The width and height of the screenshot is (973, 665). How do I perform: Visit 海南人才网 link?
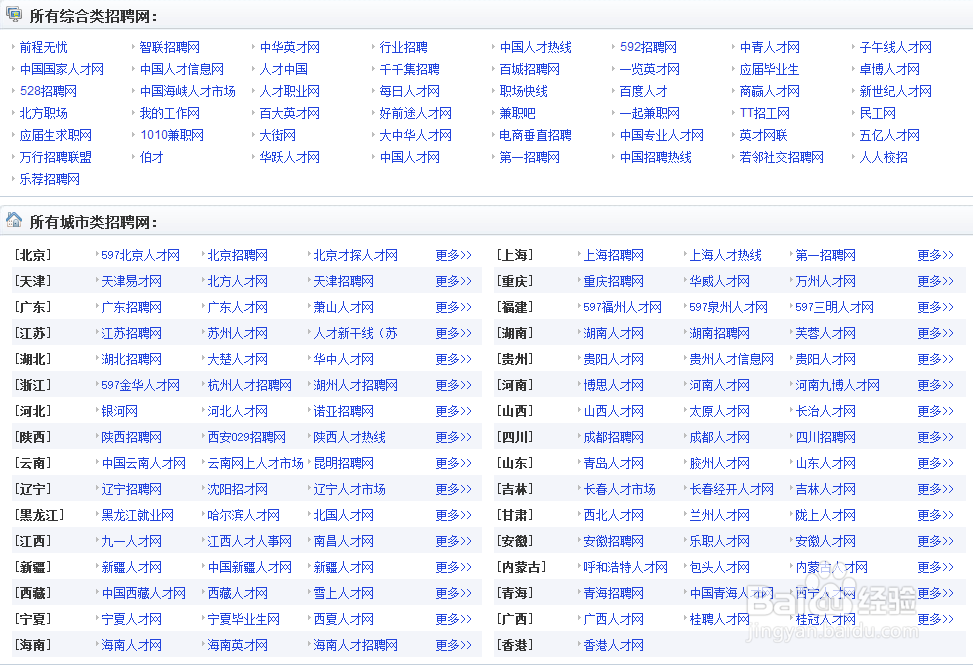tap(130, 645)
